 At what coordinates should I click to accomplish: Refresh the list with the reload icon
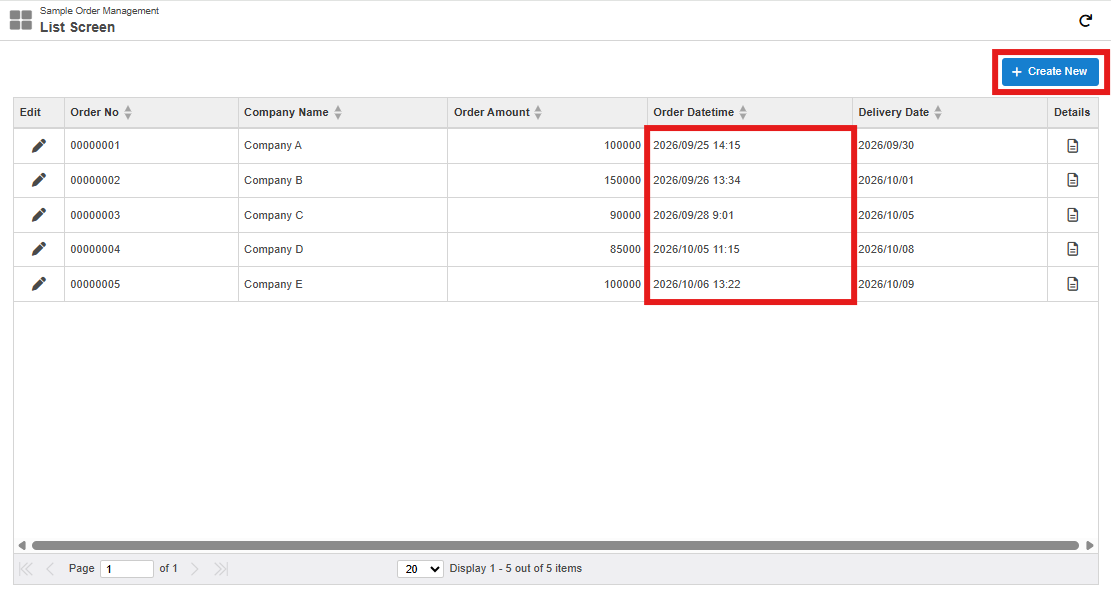tap(1085, 21)
